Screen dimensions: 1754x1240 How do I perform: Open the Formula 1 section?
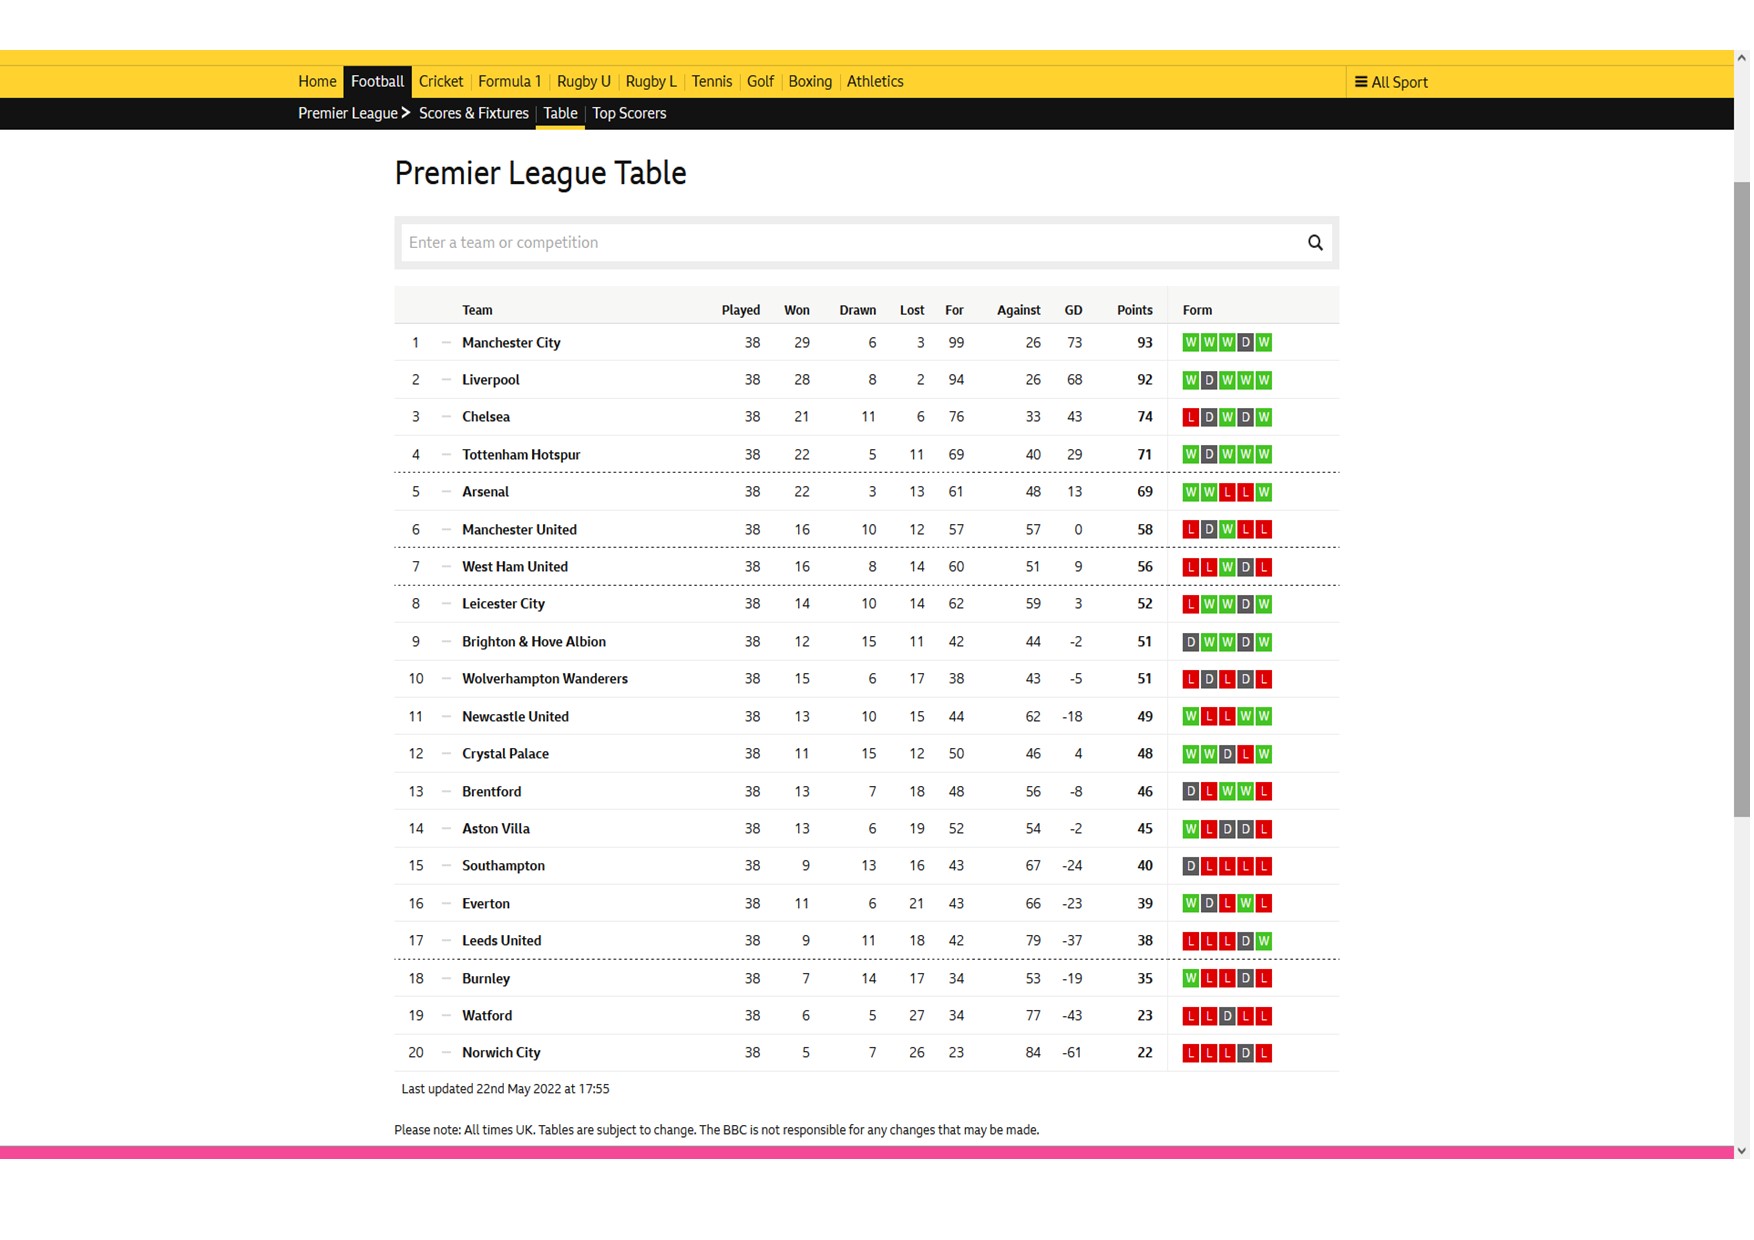509,82
